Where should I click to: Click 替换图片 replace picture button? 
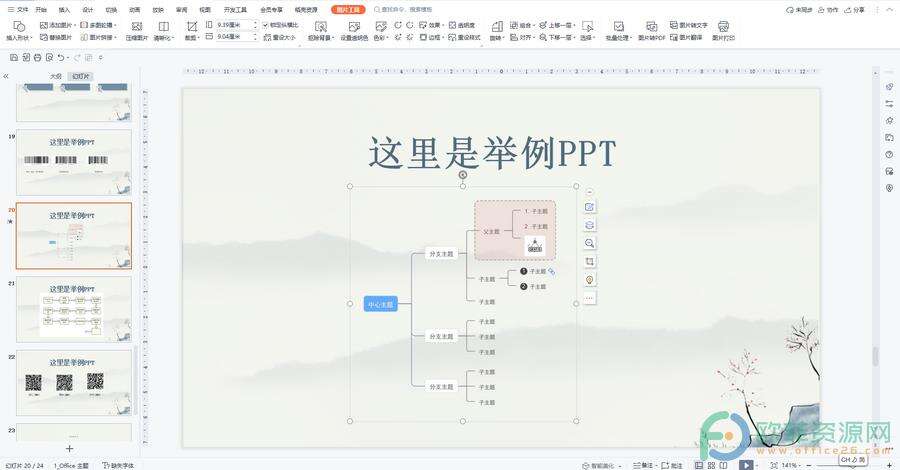56,37
